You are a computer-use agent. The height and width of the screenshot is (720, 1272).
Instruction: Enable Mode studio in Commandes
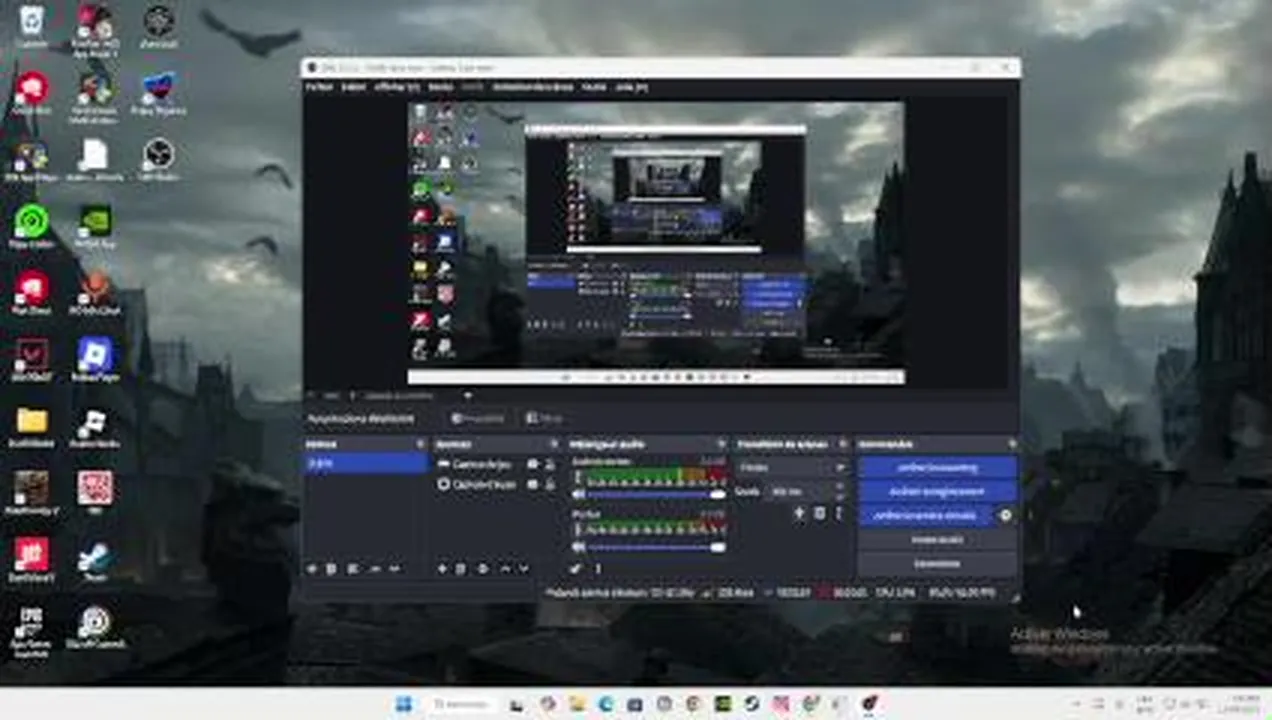click(x=937, y=539)
